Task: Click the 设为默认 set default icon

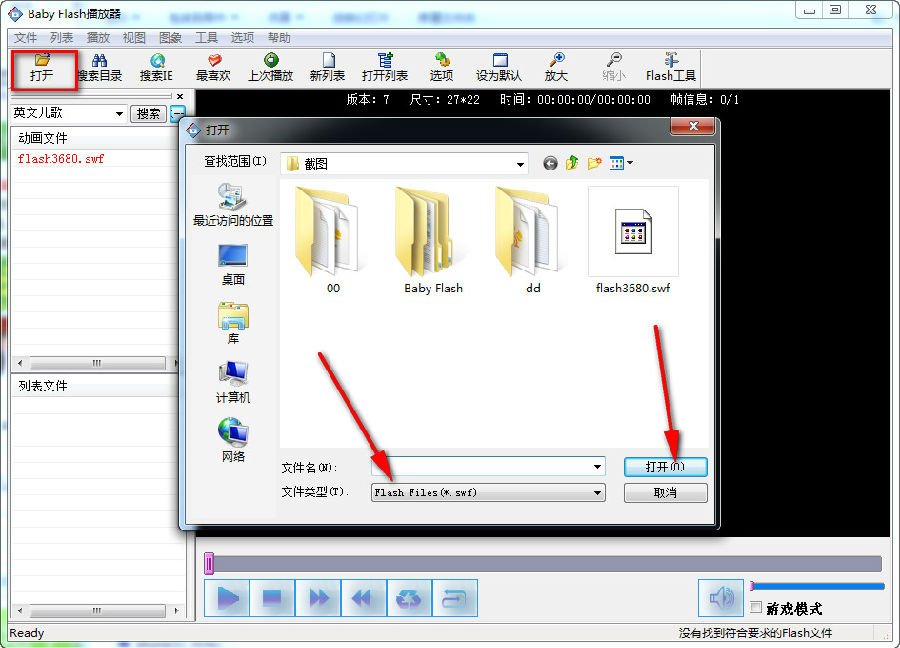Action: pyautogui.click(x=499, y=68)
